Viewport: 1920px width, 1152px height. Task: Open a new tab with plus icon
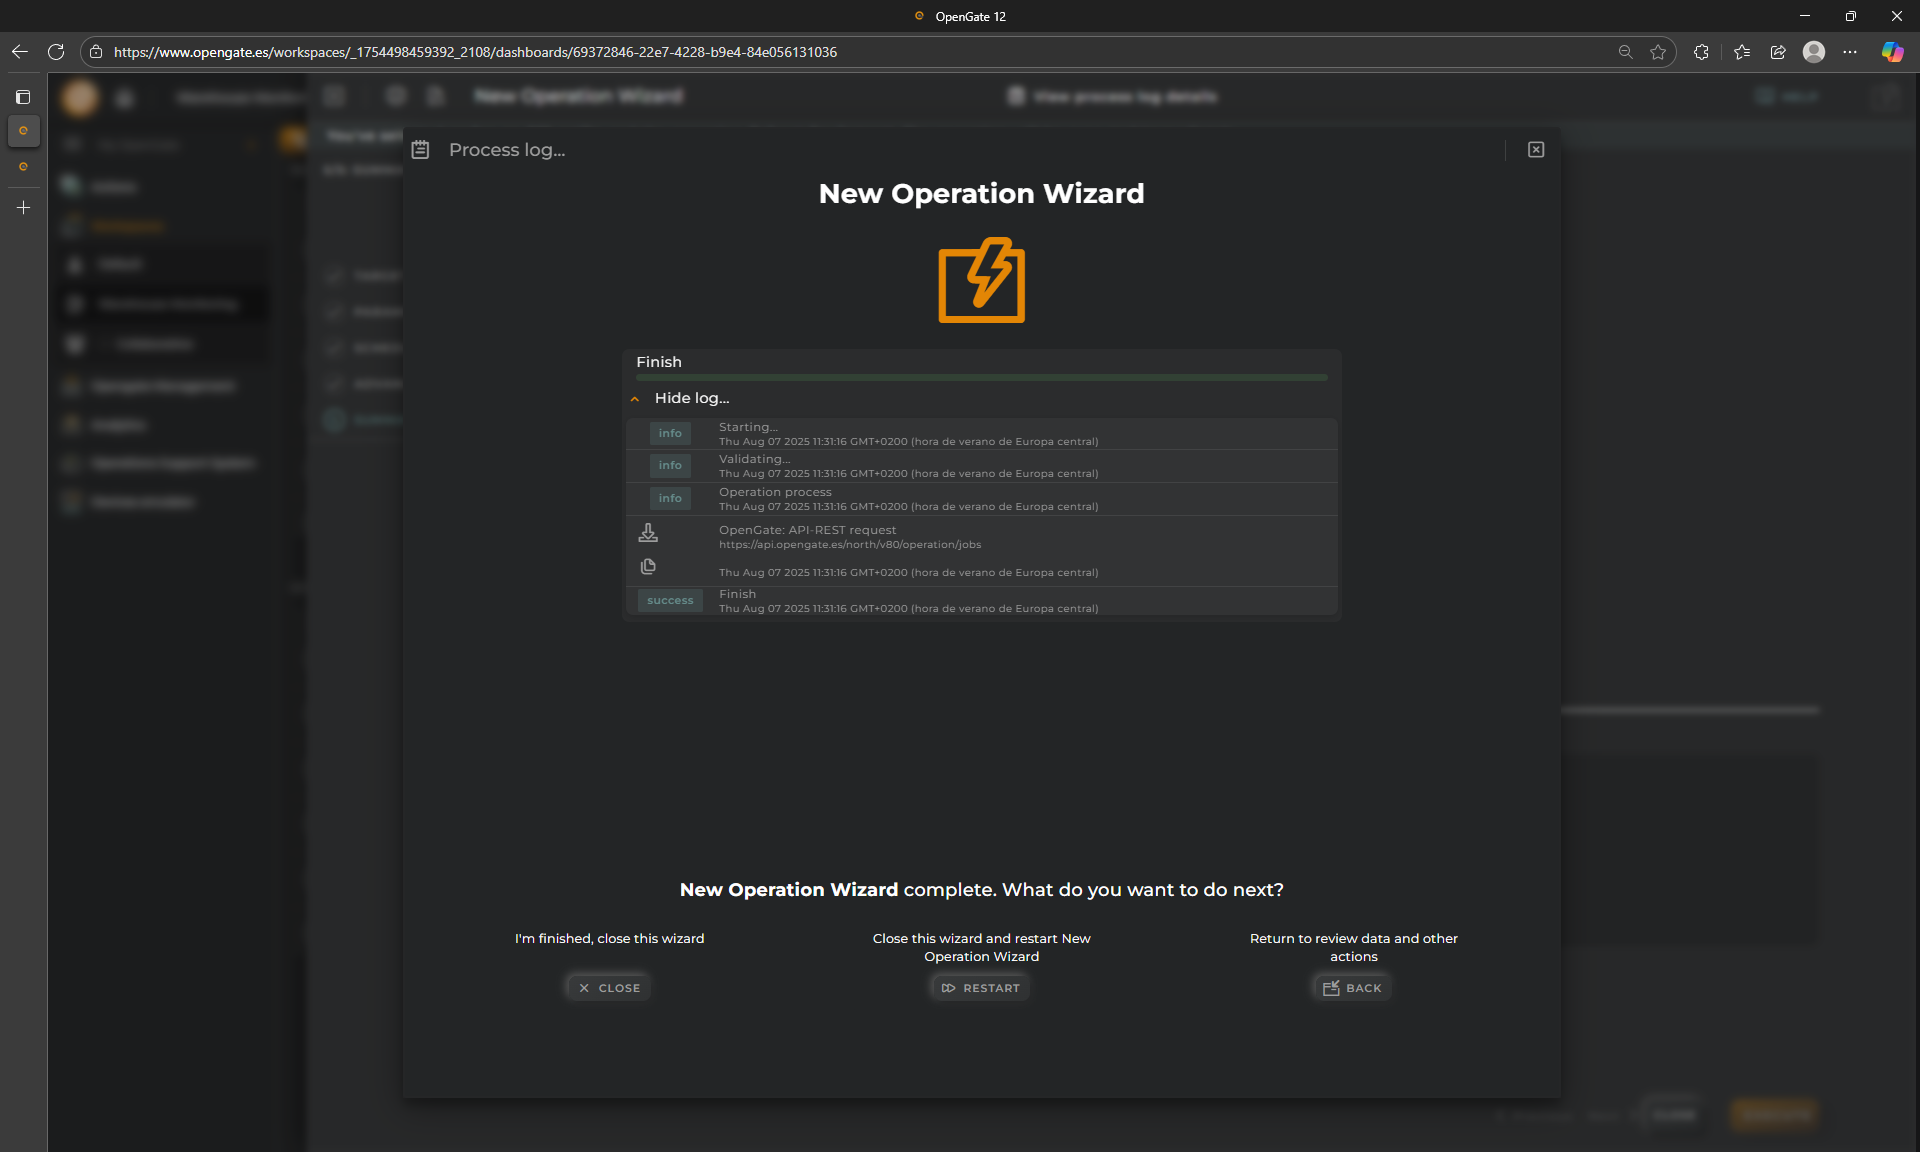23,208
